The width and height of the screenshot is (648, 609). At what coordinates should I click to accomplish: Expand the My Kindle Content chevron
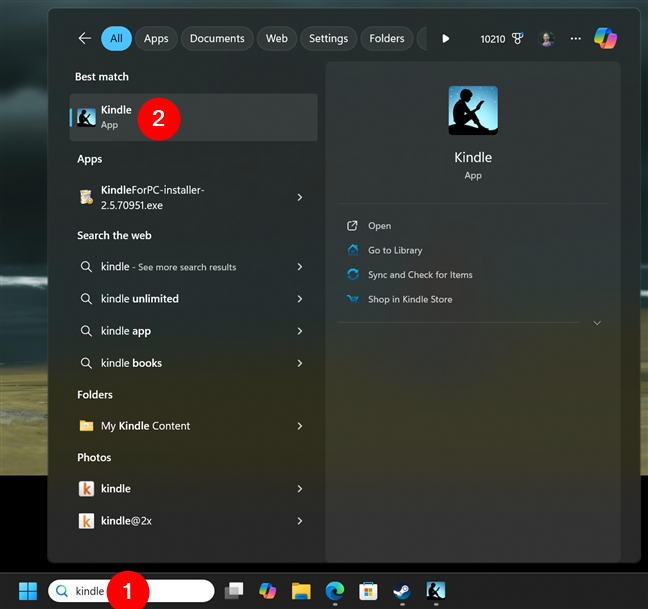click(x=300, y=426)
